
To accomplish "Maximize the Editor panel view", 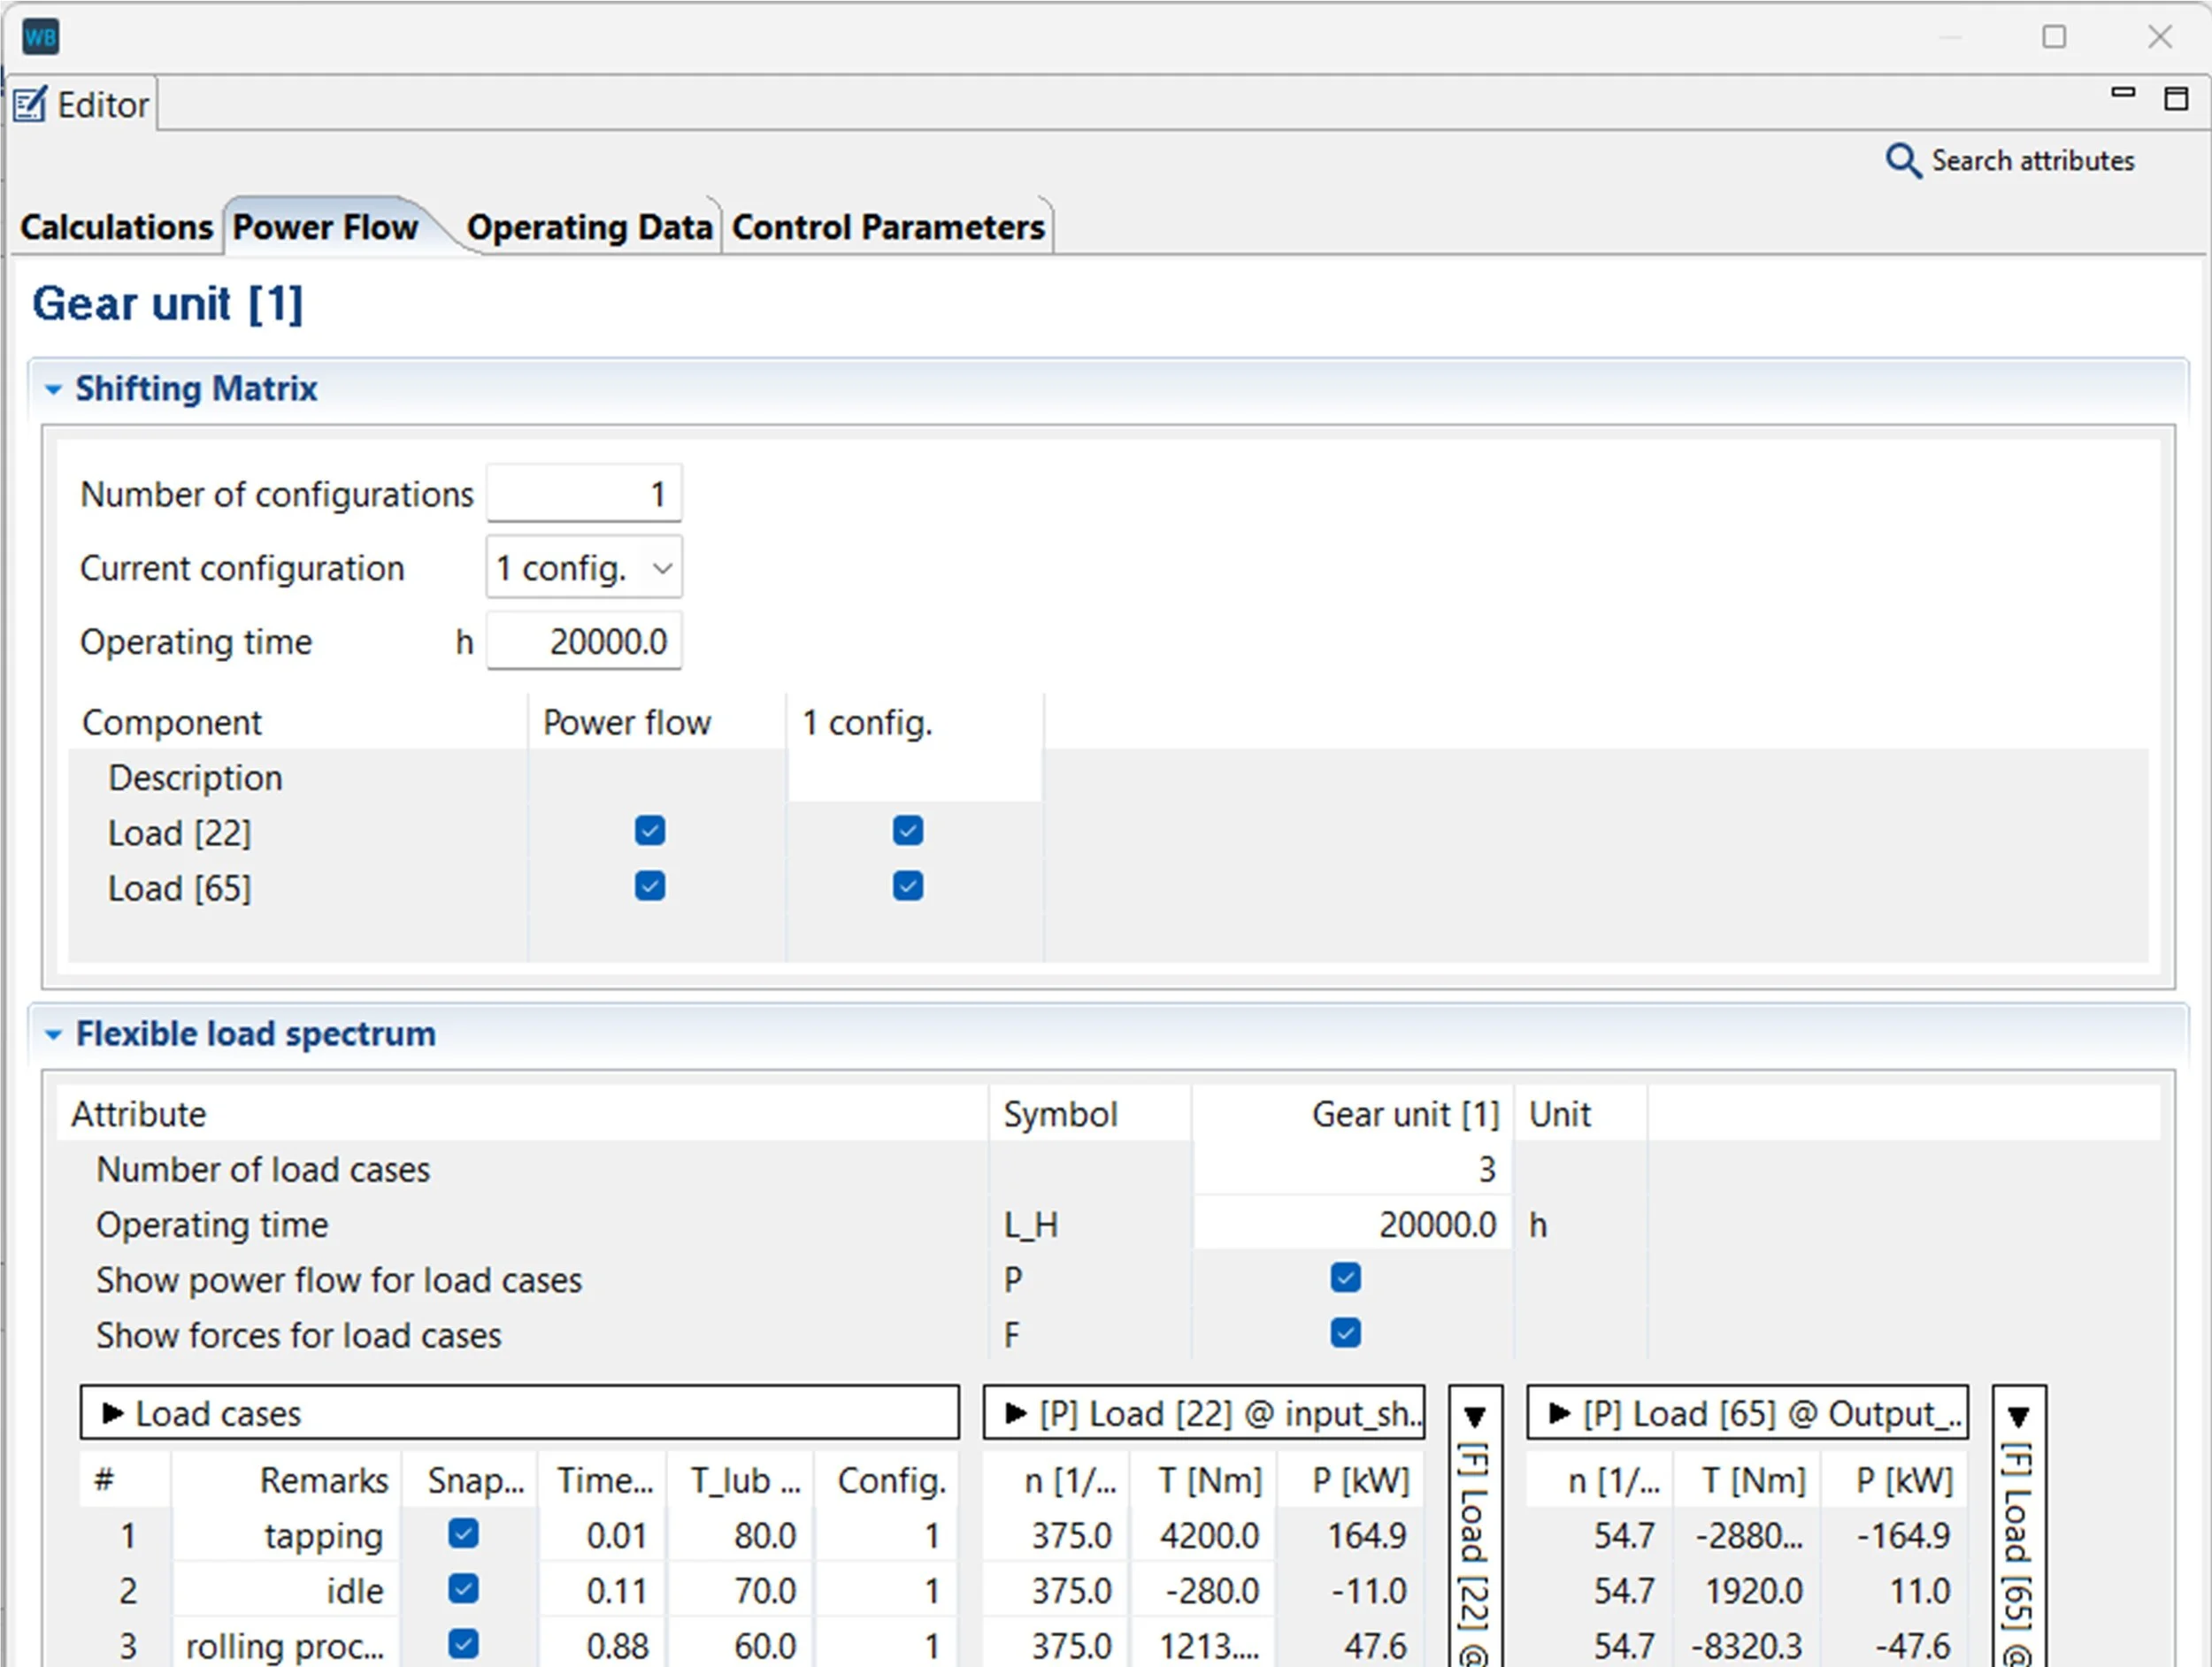I will (2176, 98).
